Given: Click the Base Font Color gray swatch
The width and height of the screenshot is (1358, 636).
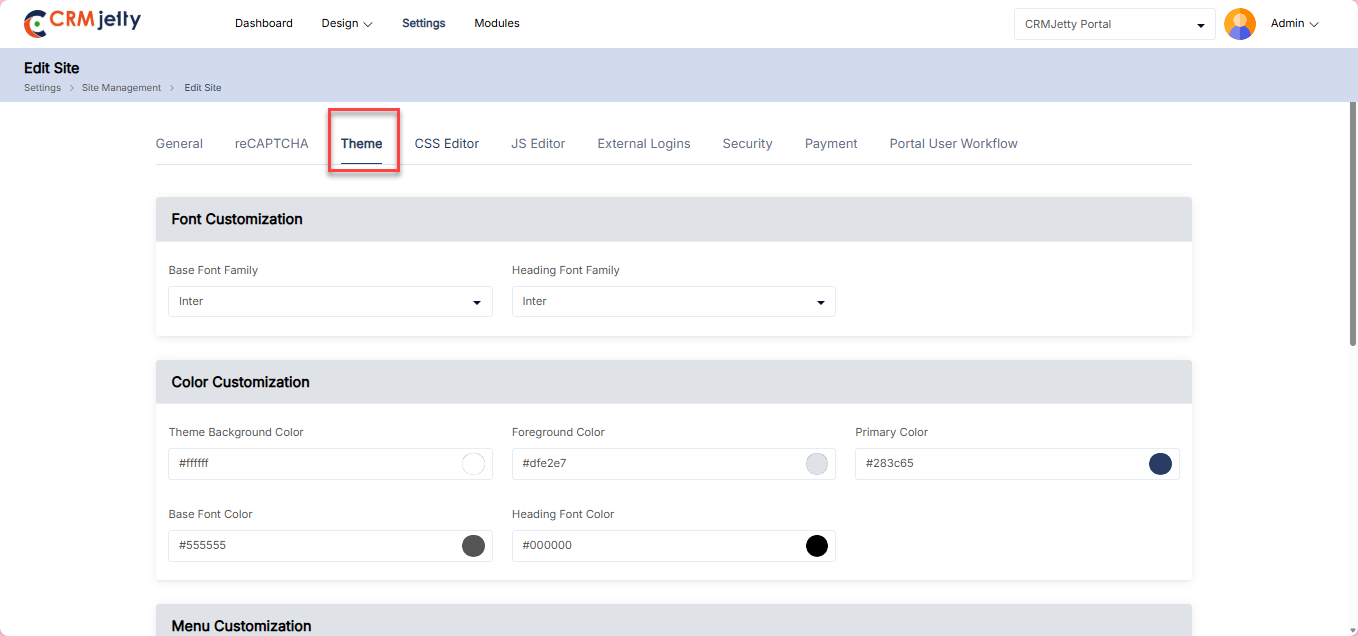Looking at the screenshot, I should (473, 546).
